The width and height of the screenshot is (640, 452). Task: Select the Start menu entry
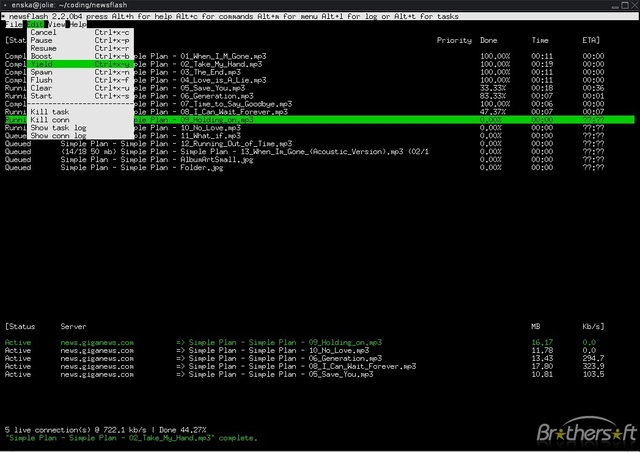[80, 96]
